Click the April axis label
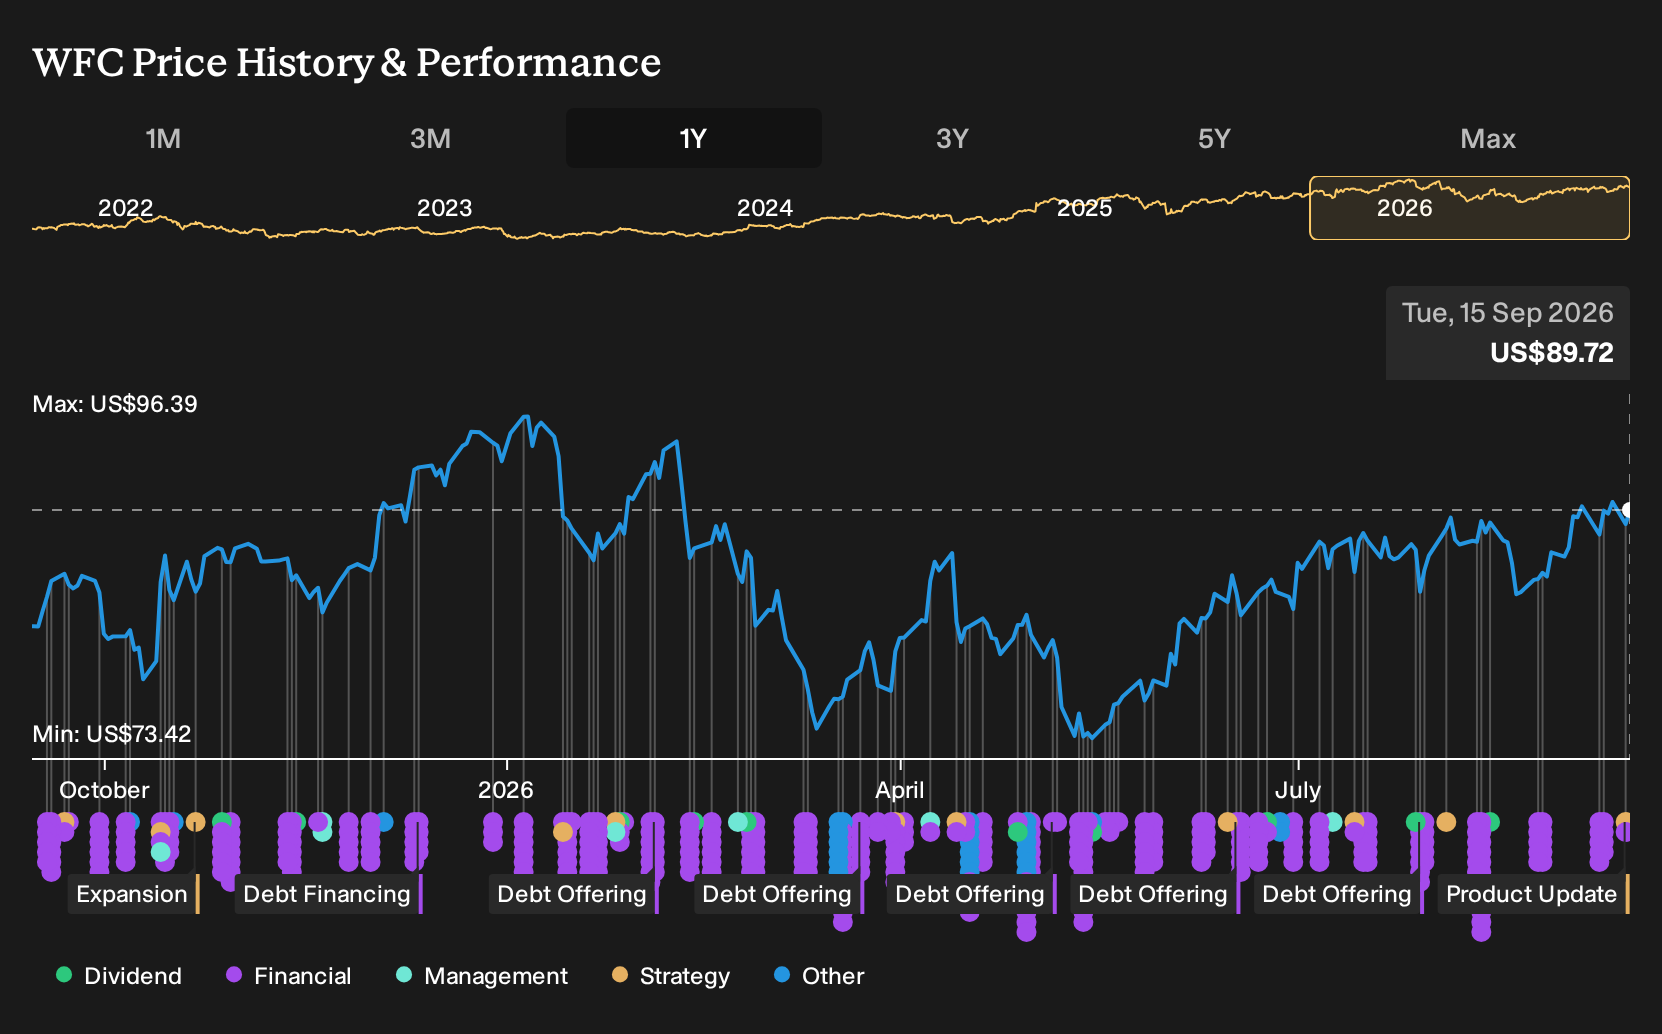This screenshot has width=1662, height=1034. point(900,790)
